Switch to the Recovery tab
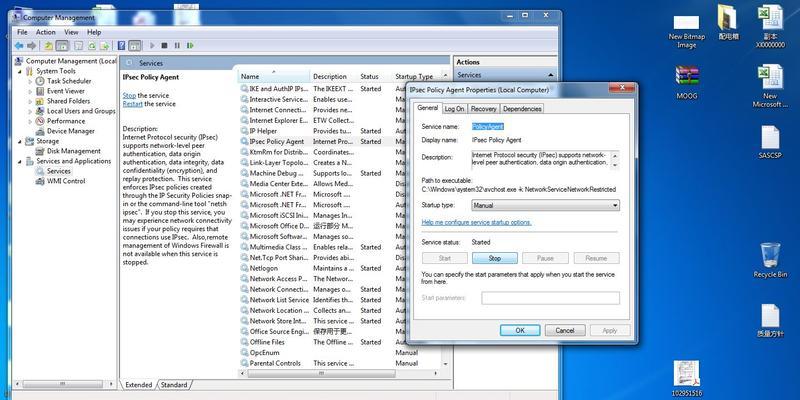This screenshot has height=400, width=800. click(484, 109)
